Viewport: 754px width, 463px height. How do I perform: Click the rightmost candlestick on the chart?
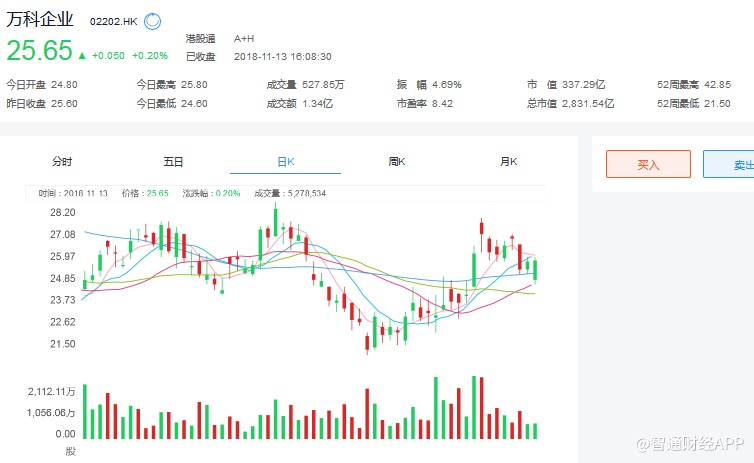tap(536, 268)
